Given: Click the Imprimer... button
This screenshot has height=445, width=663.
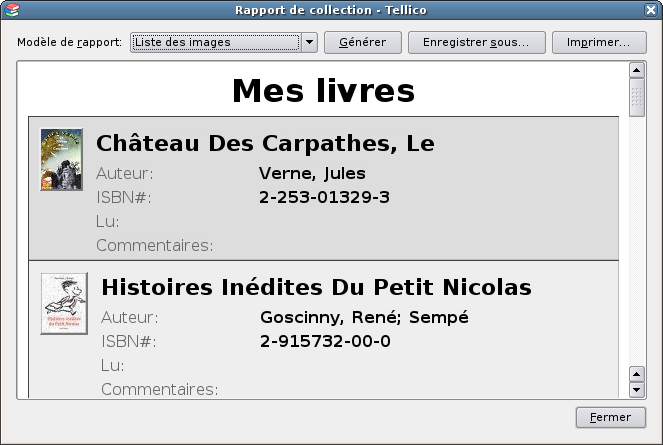Looking at the screenshot, I should click(599, 42).
